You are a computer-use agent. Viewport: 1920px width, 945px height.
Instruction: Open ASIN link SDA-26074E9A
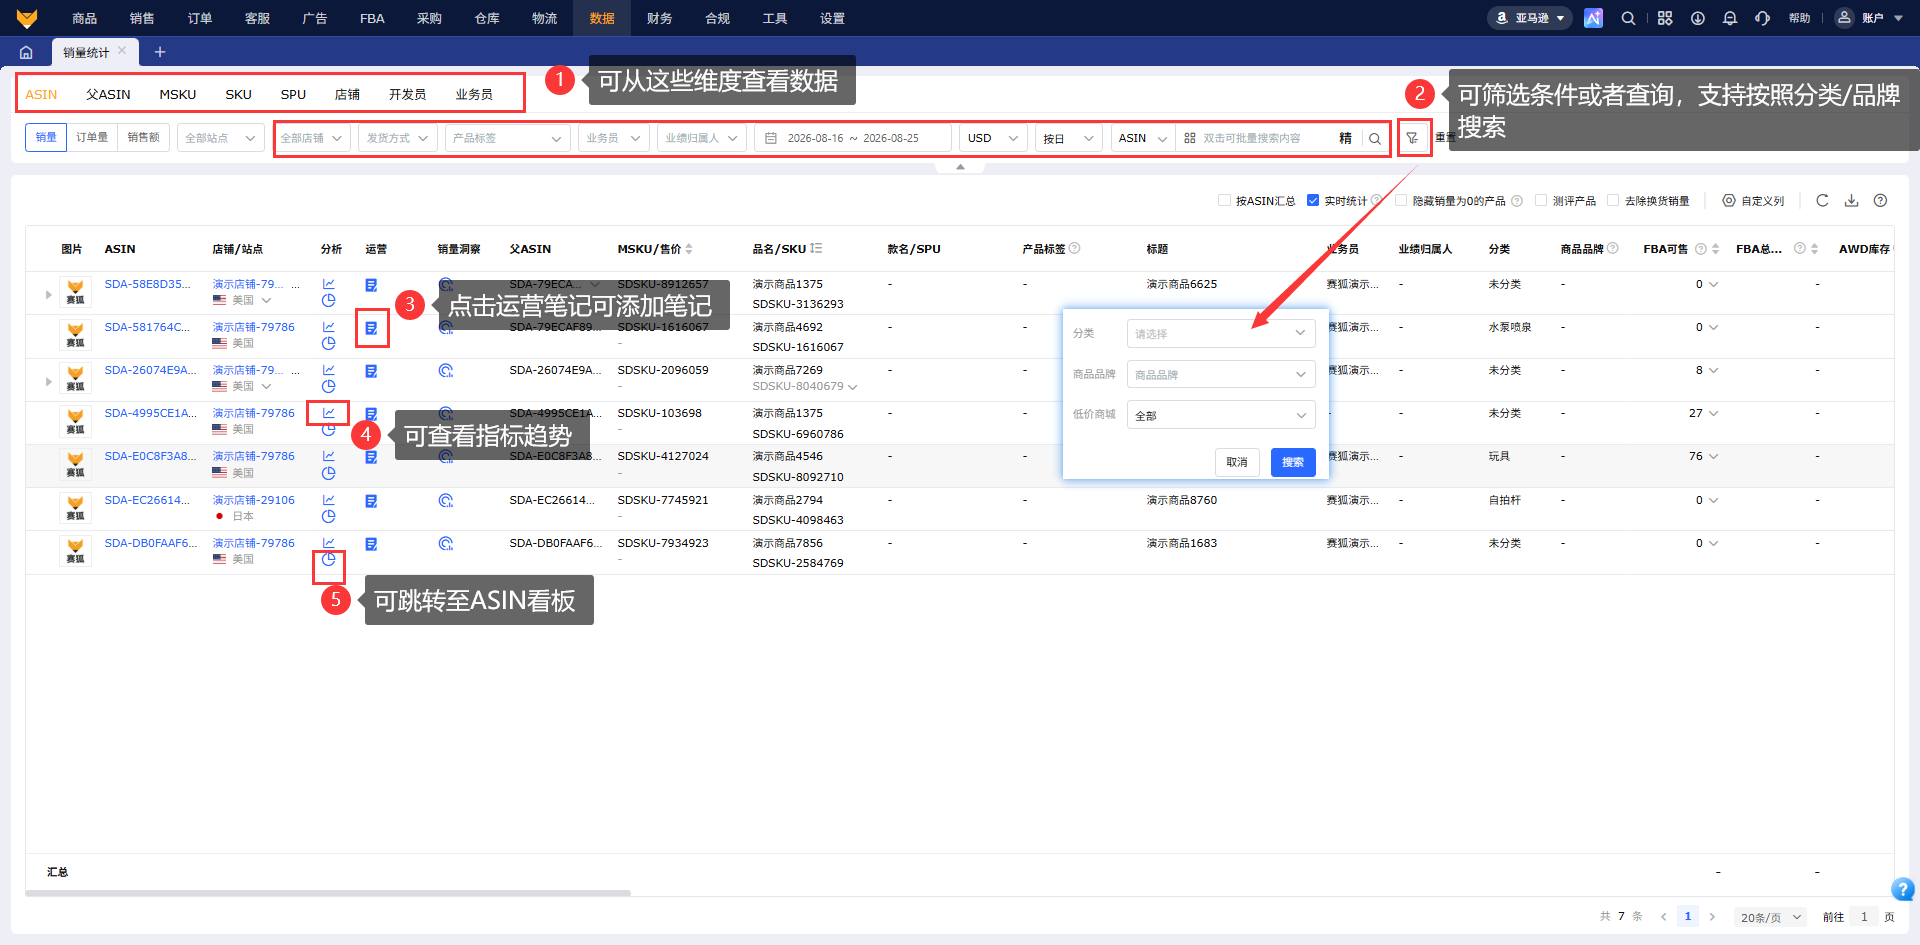(150, 370)
